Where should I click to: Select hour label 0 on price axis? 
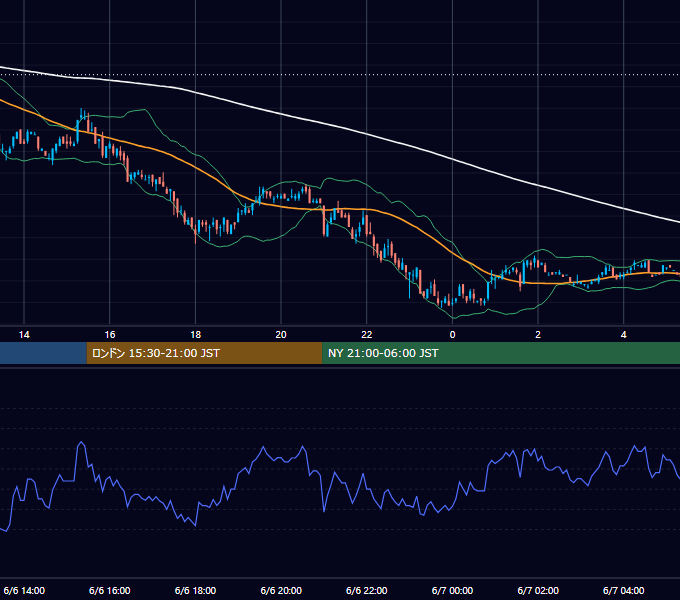pos(452,335)
